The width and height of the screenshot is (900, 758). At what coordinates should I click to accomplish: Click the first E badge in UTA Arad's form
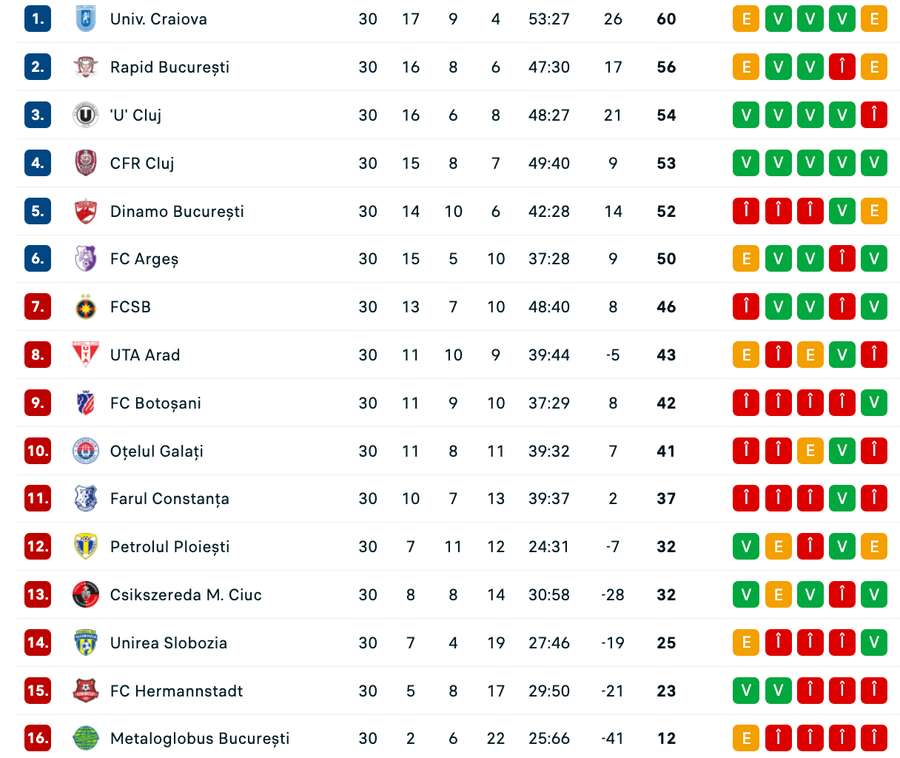point(745,355)
